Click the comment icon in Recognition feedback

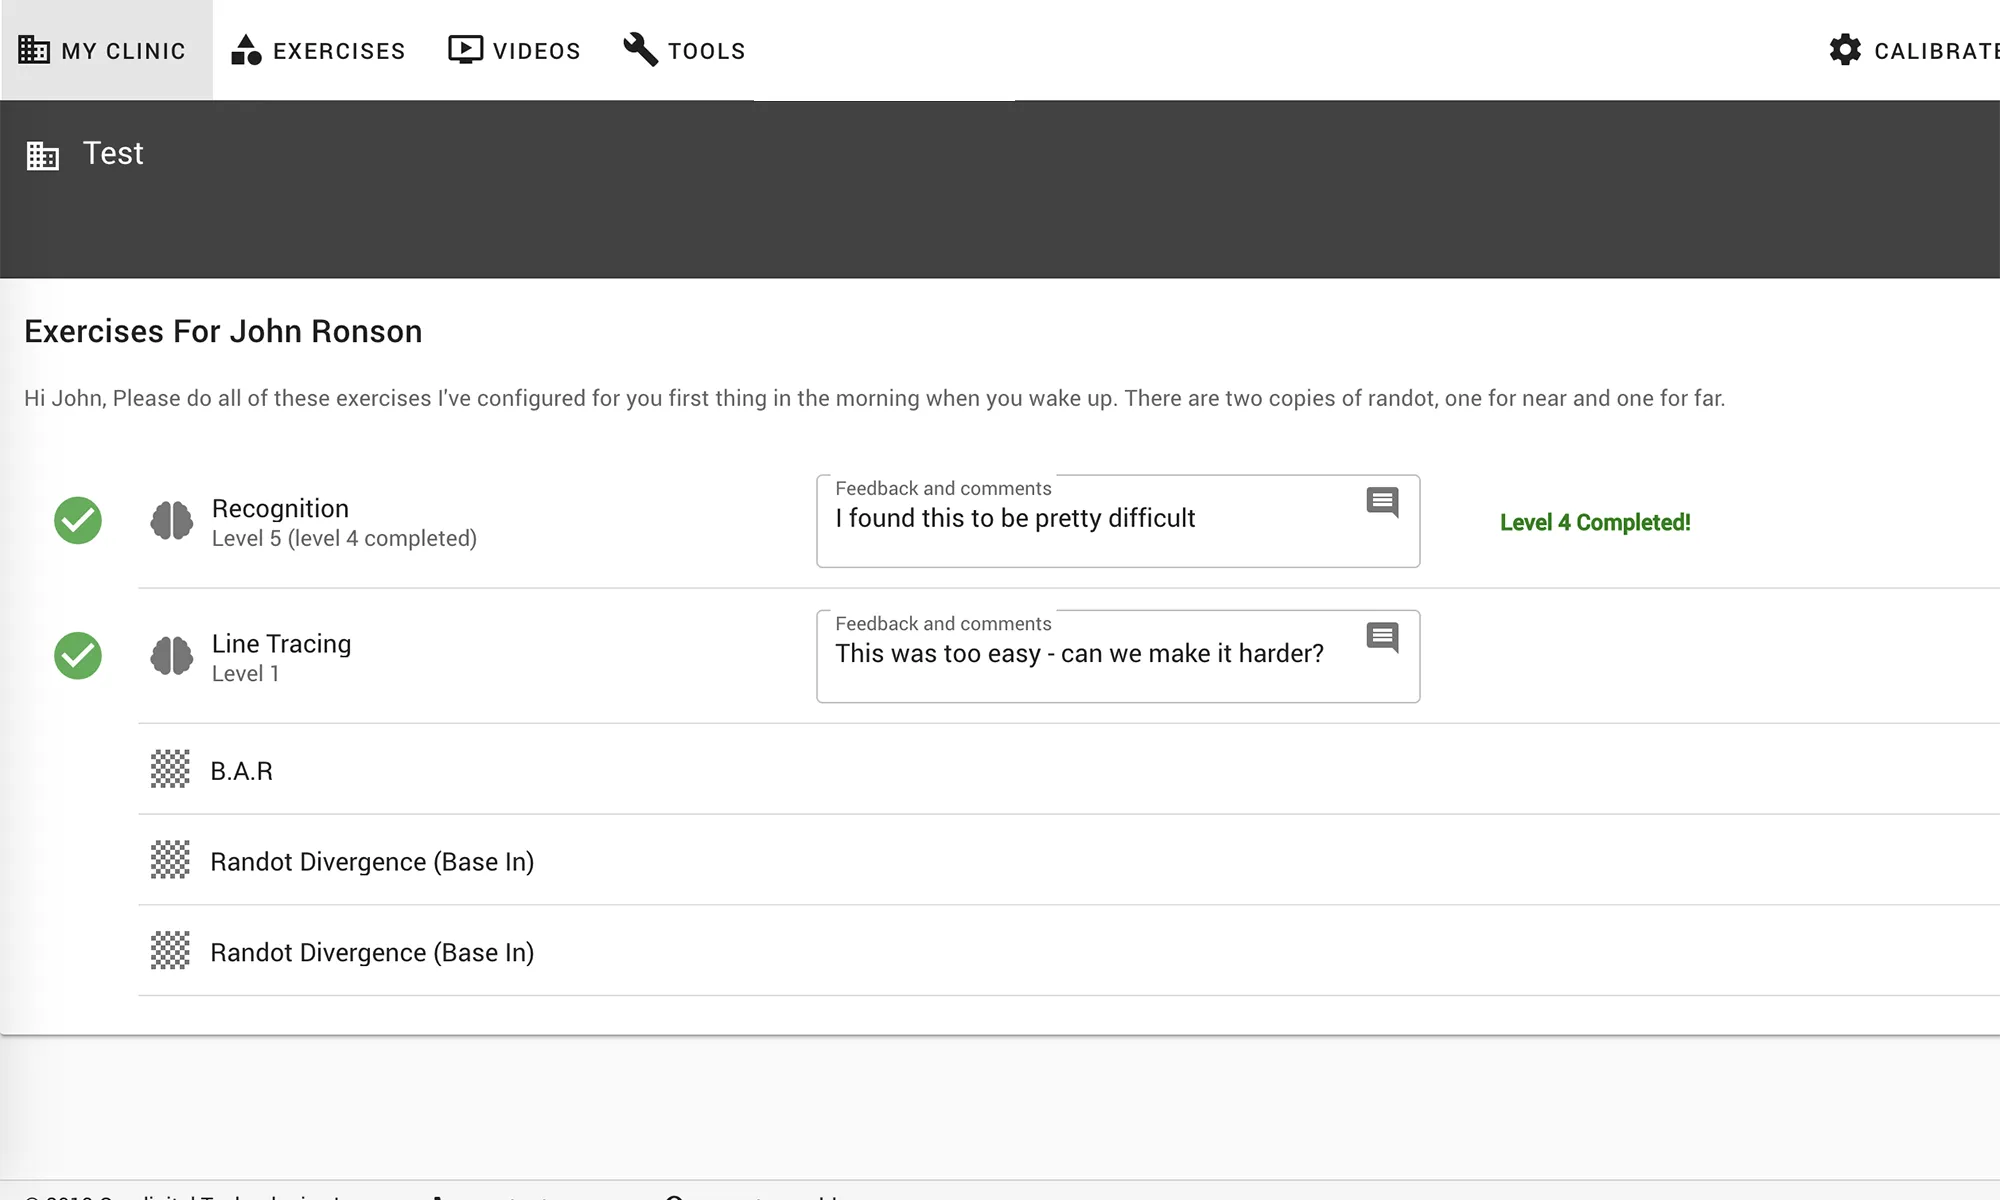1382,502
